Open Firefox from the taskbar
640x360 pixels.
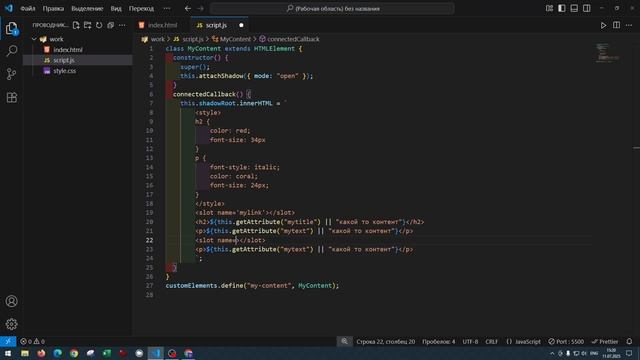click(x=41, y=353)
